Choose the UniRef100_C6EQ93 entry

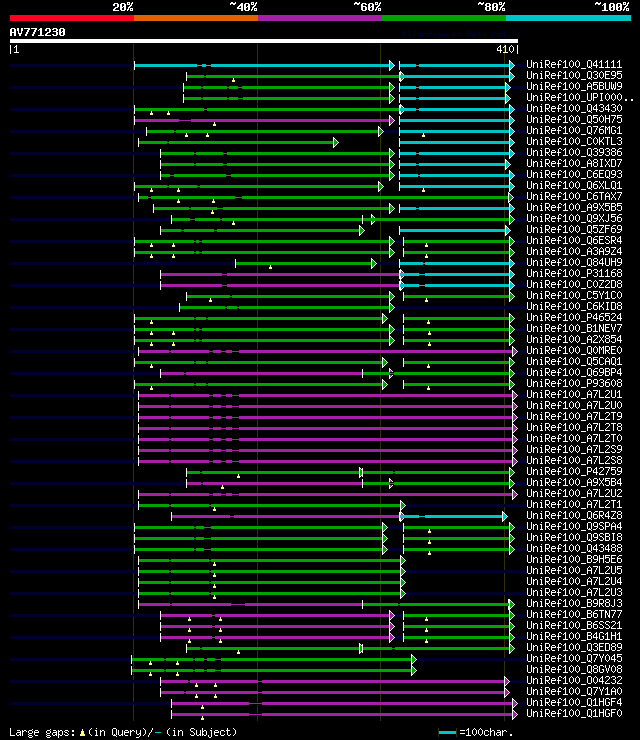point(574,174)
